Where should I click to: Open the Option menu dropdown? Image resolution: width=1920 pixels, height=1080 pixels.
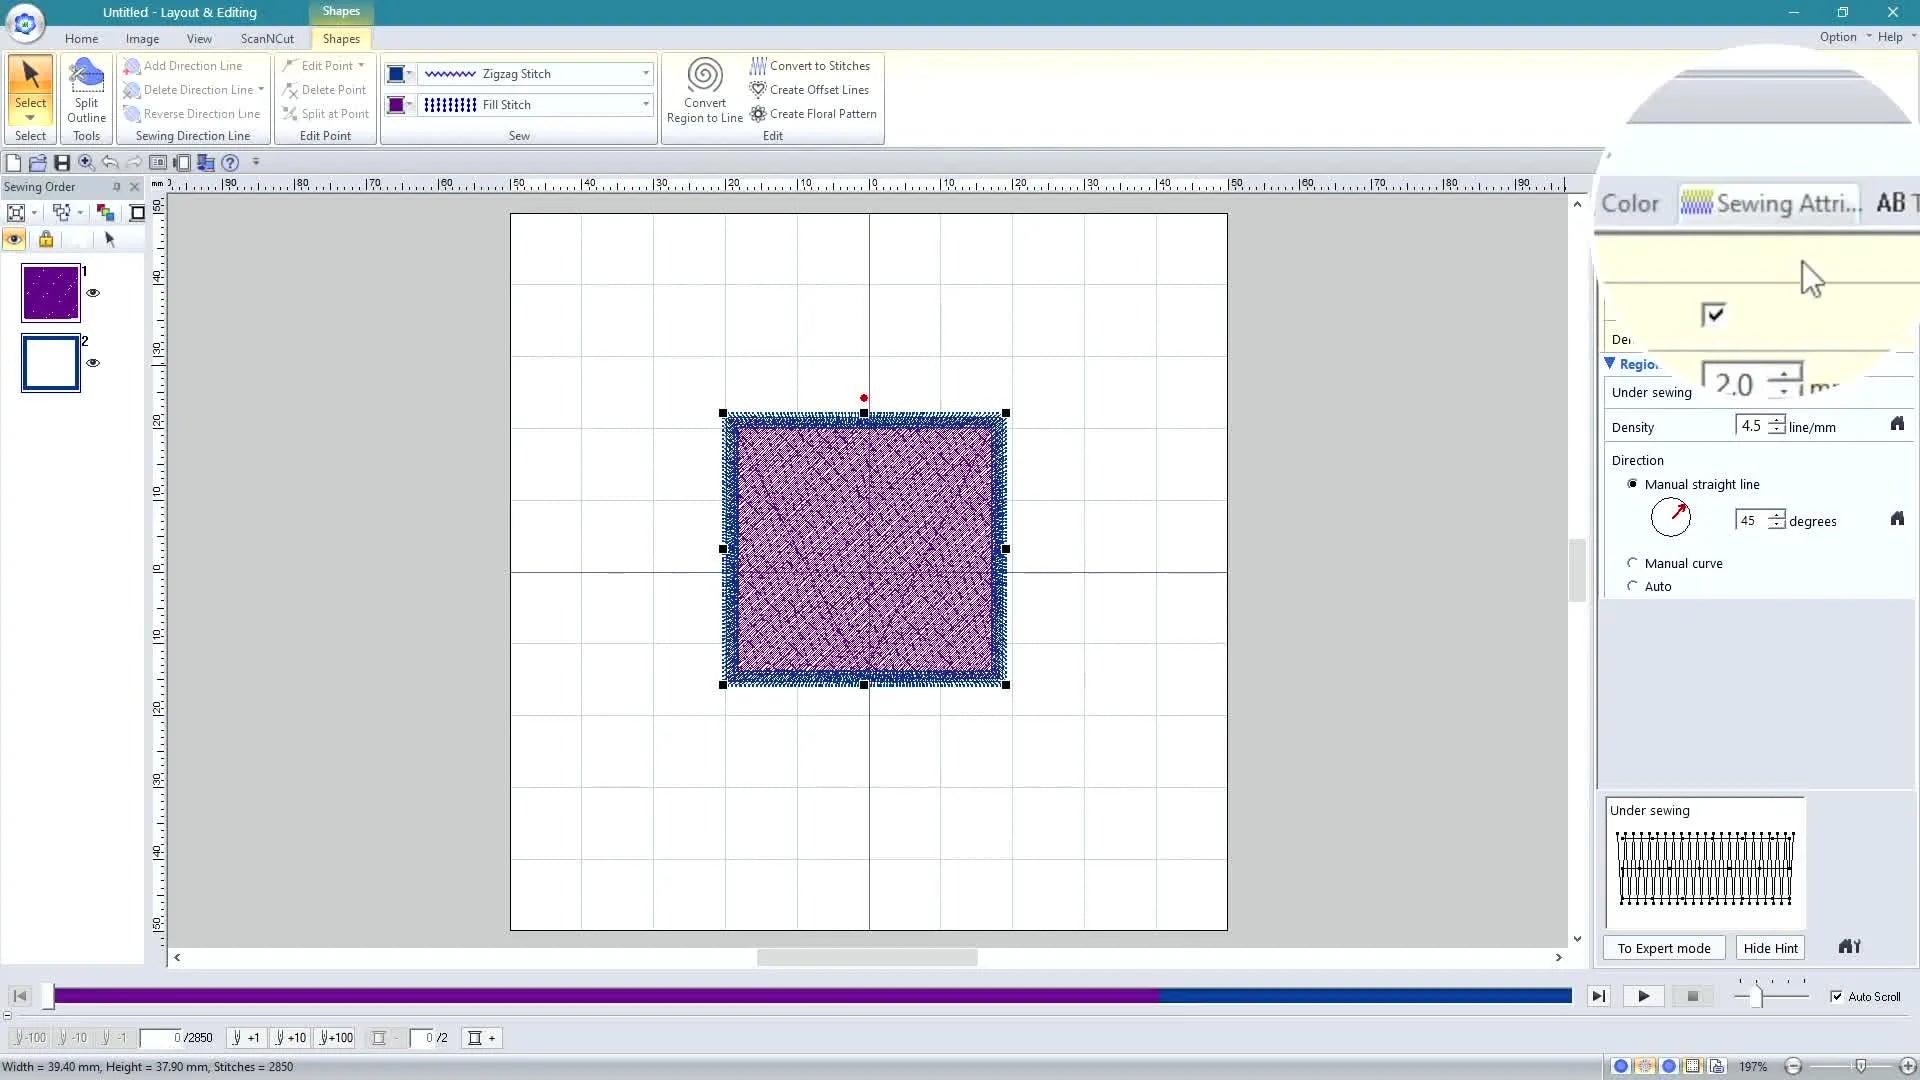pos(1843,37)
